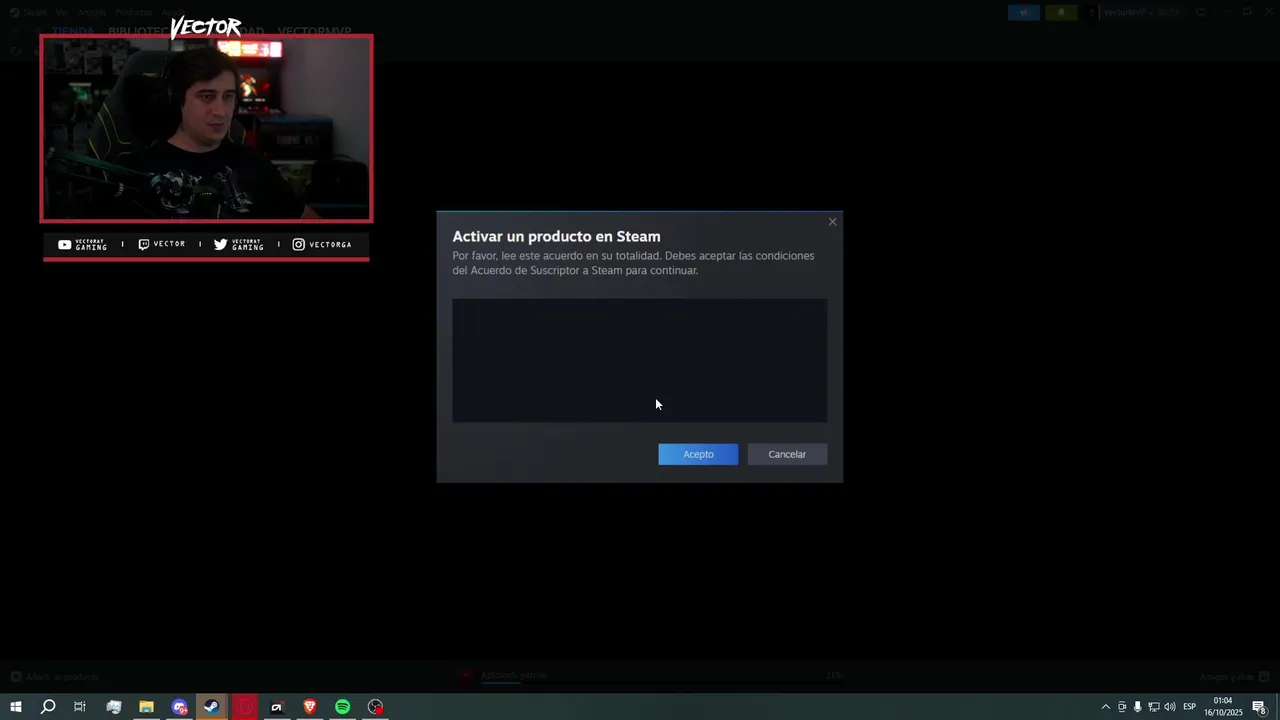Click the ESP language indicator
The height and width of the screenshot is (720, 1280).
point(1189,707)
